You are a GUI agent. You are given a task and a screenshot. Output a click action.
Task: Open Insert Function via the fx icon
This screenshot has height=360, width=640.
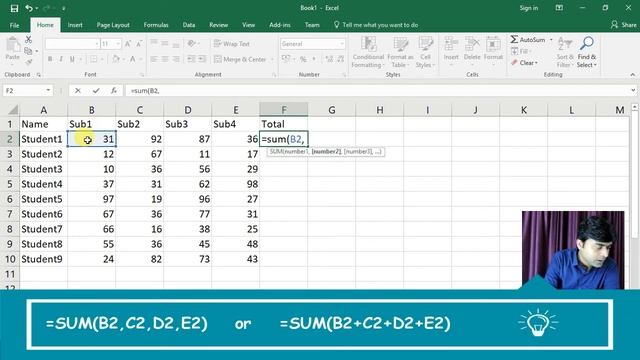pos(114,91)
